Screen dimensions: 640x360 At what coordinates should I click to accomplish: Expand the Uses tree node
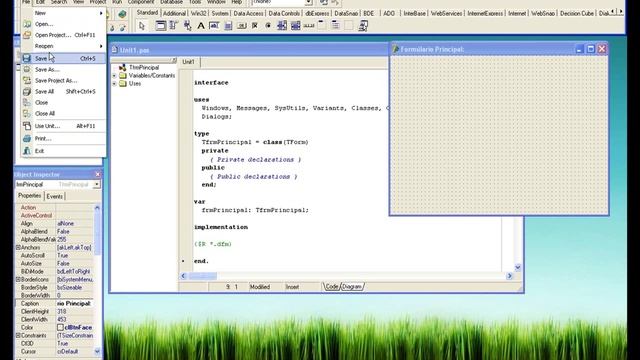[115, 84]
